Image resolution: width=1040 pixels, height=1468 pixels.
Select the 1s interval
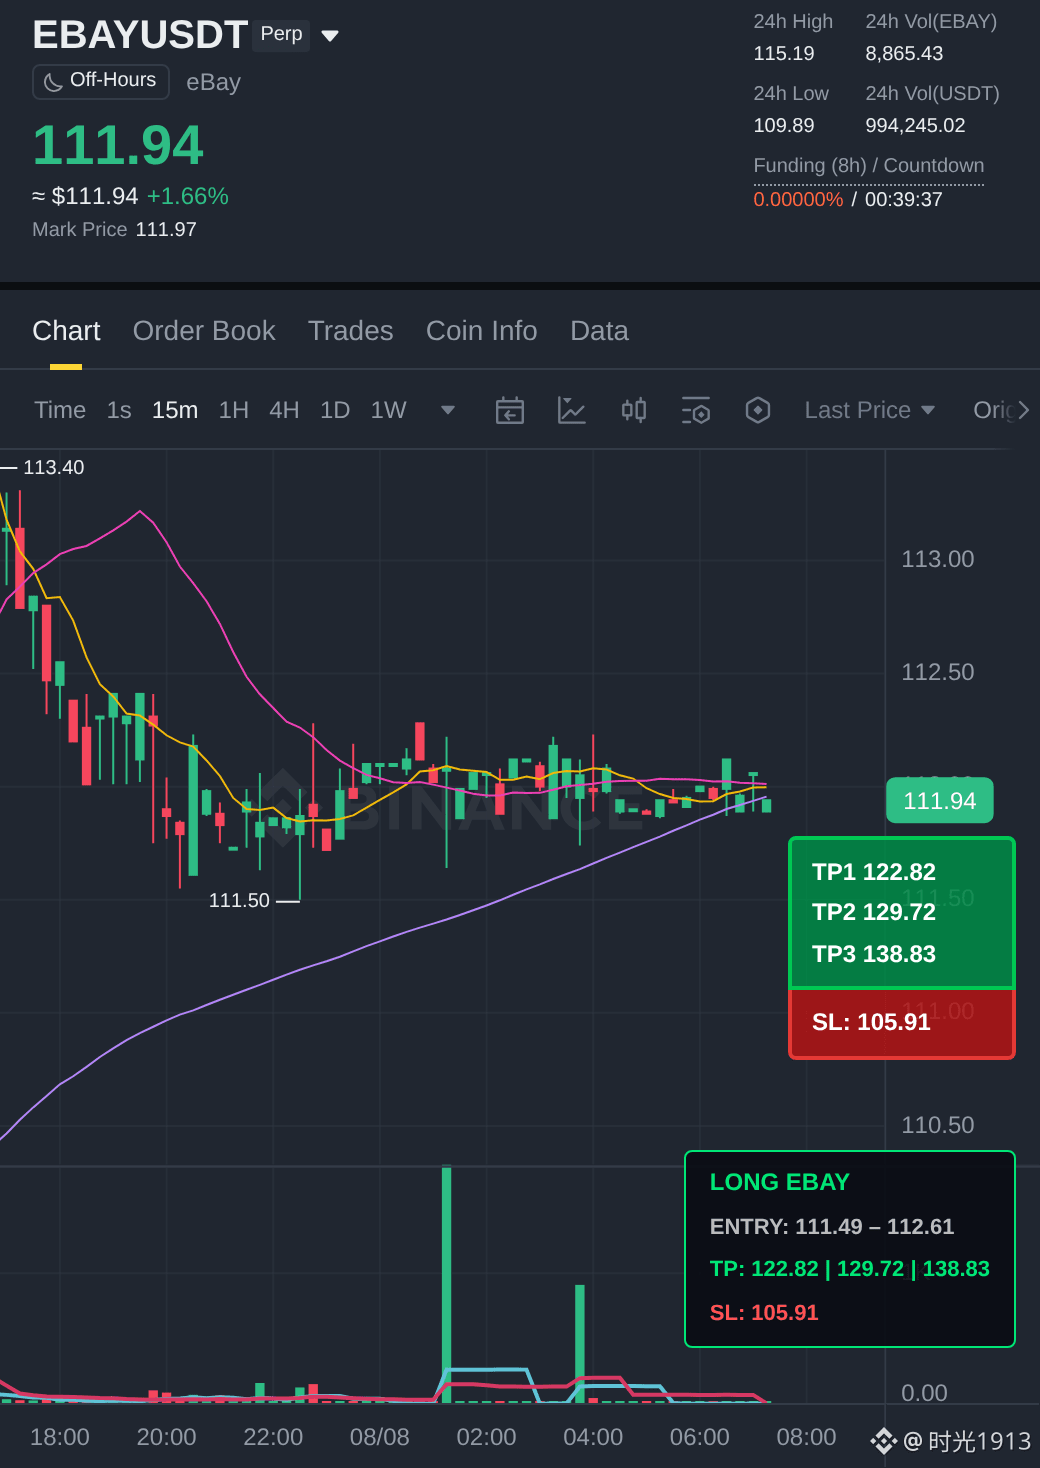click(x=119, y=410)
